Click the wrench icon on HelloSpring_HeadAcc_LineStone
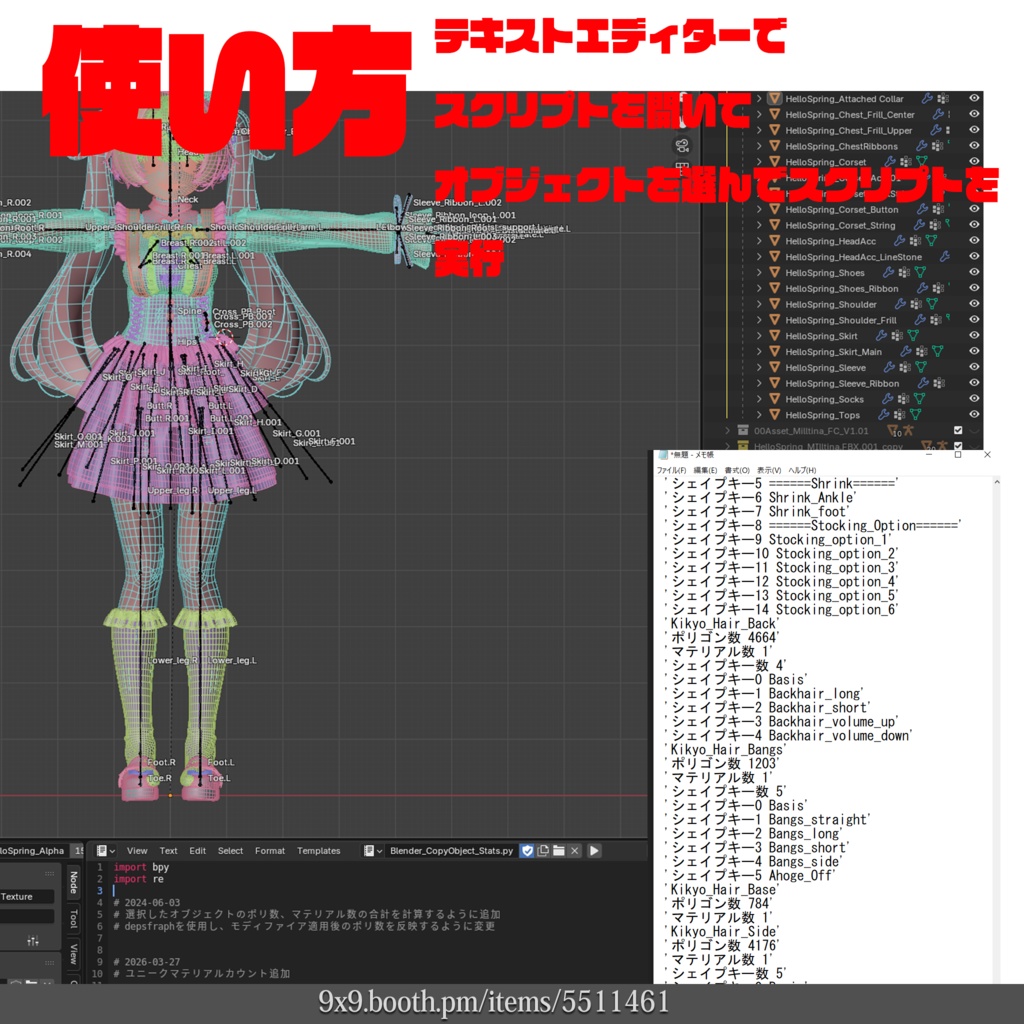This screenshot has height=1024, width=1024. click(945, 257)
